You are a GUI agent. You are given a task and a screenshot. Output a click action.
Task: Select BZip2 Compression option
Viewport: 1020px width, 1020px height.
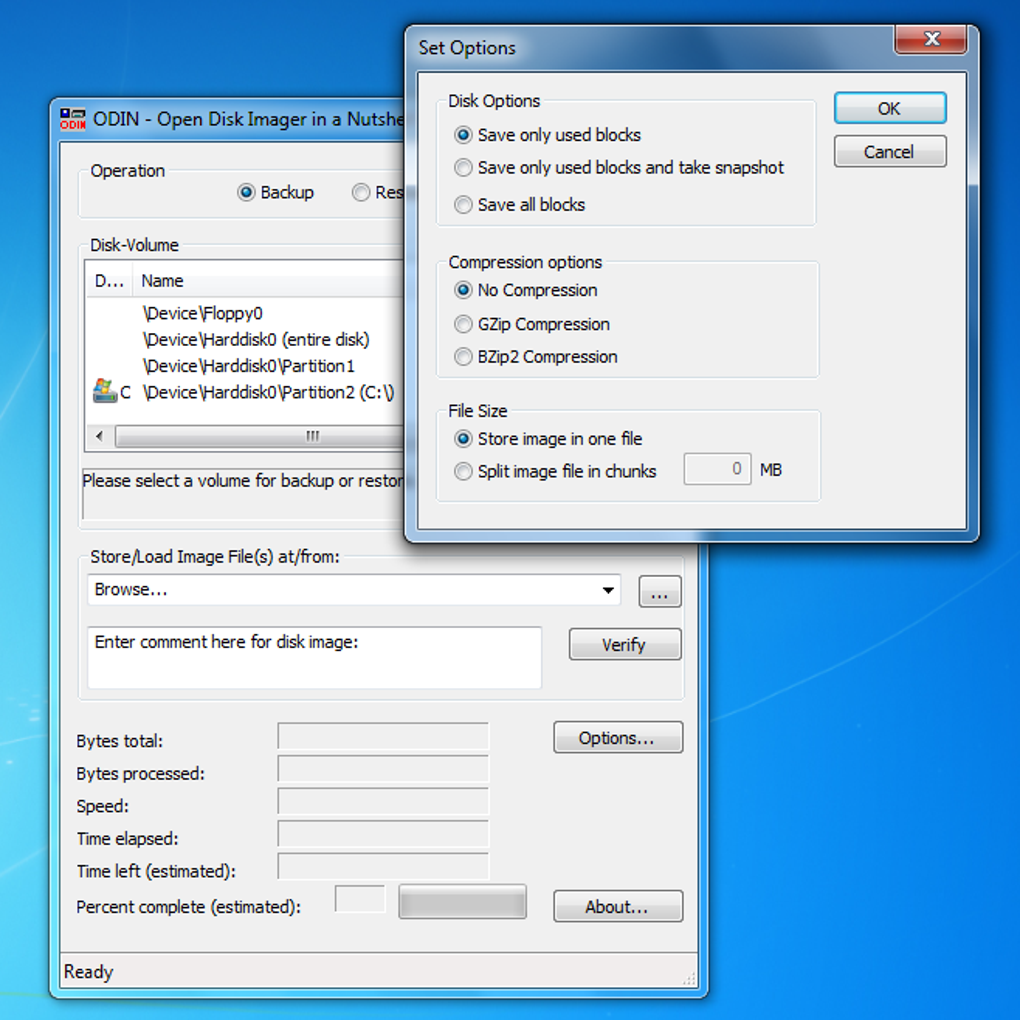(463, 357)
